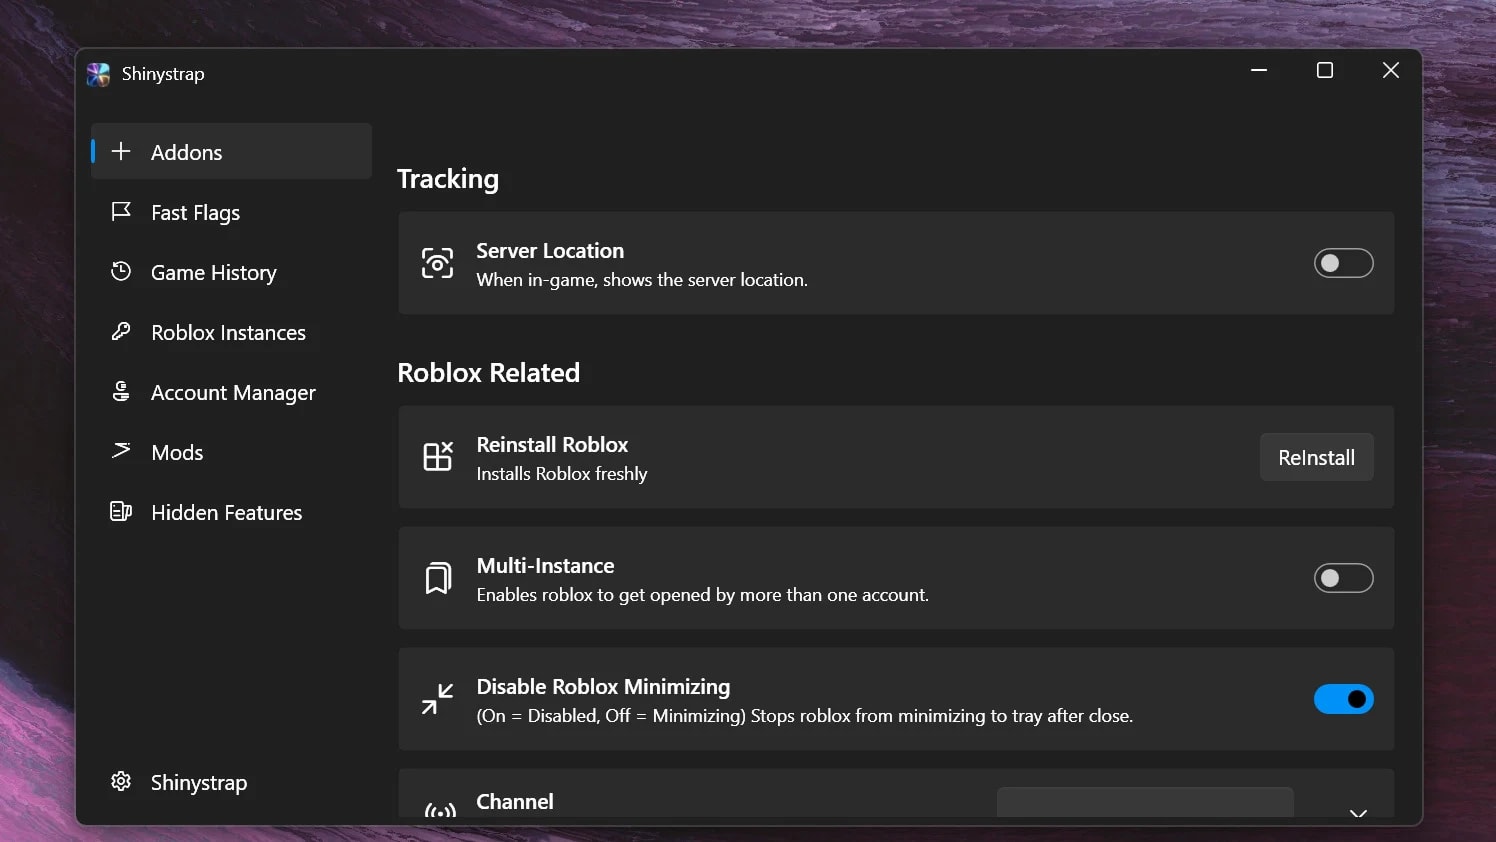Open Hidden Features page

[231, 512]
